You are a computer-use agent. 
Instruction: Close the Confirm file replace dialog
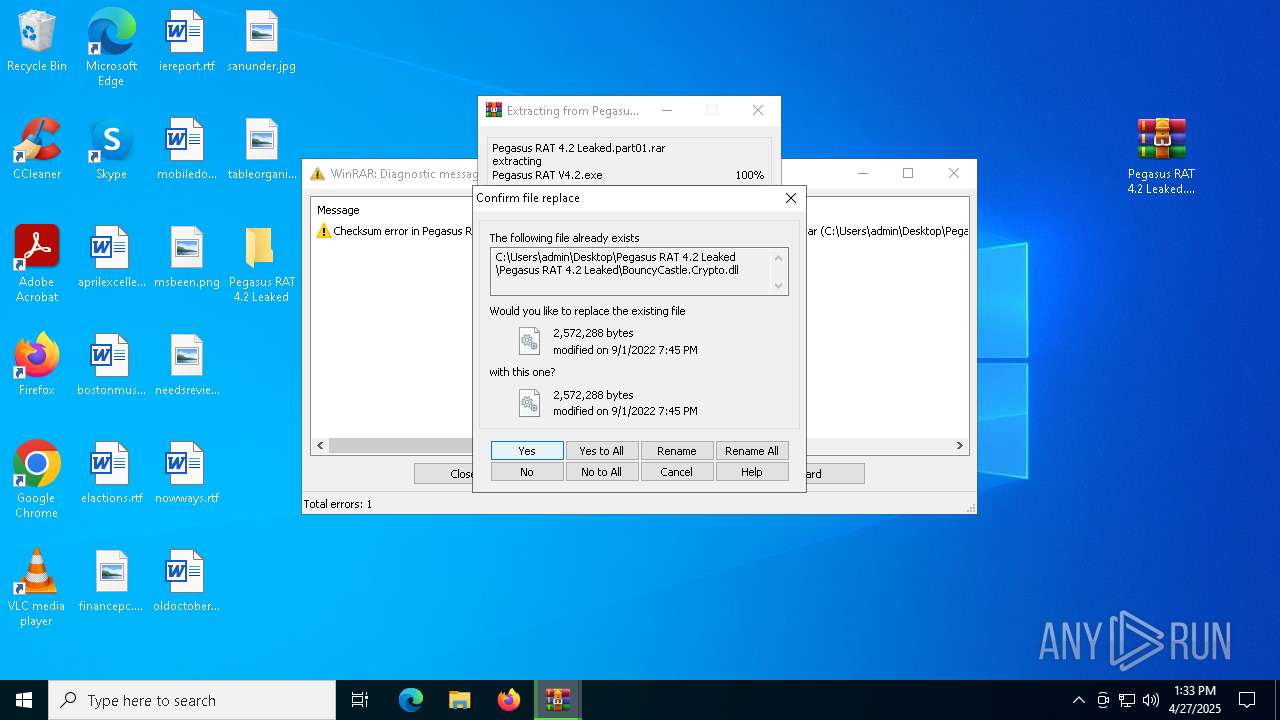(x=791, y=198)
